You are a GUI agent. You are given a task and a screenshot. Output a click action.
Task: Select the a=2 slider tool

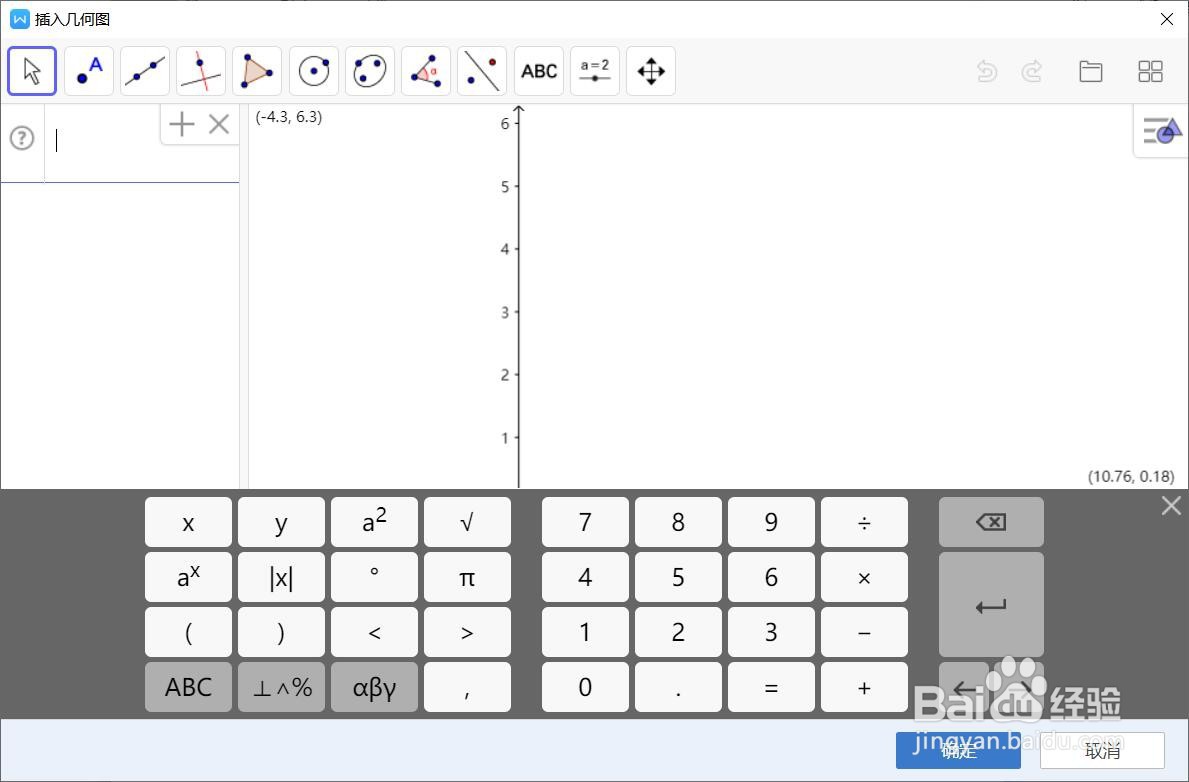point(595,71)
